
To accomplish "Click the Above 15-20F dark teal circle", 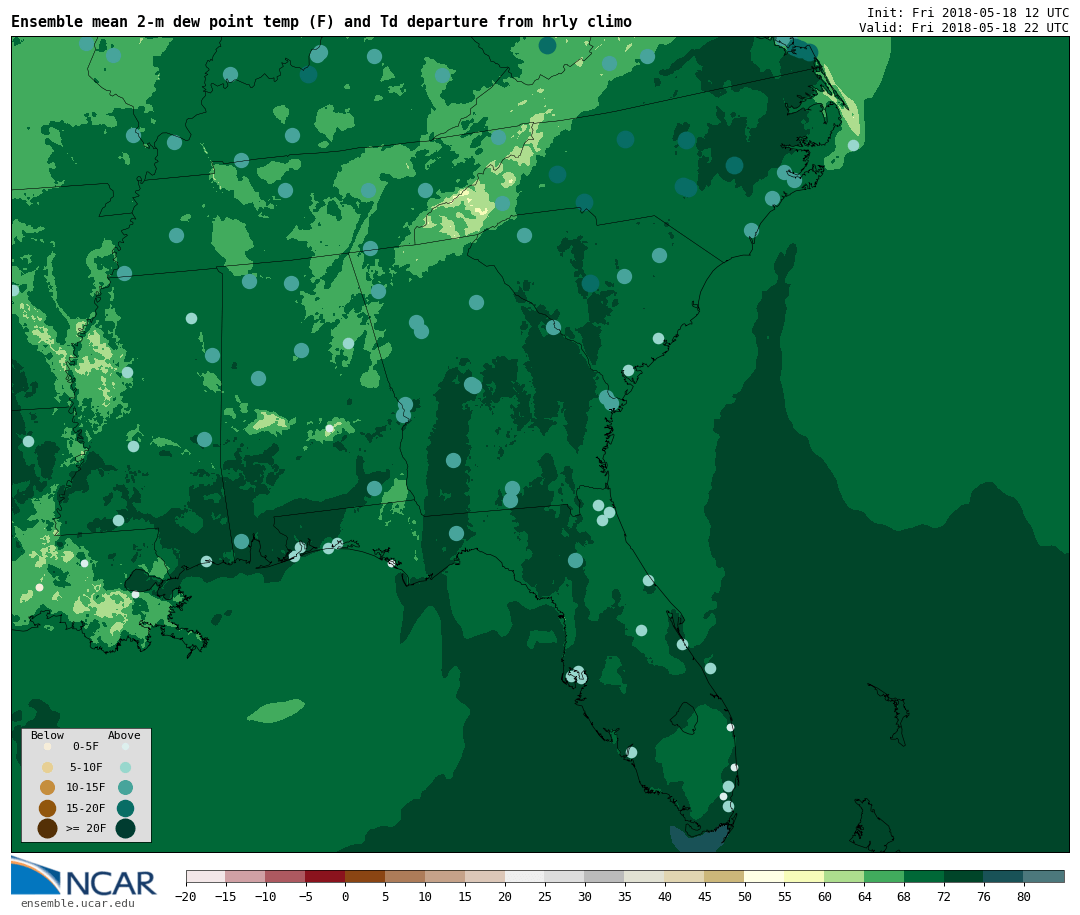I will pos(125,808).
